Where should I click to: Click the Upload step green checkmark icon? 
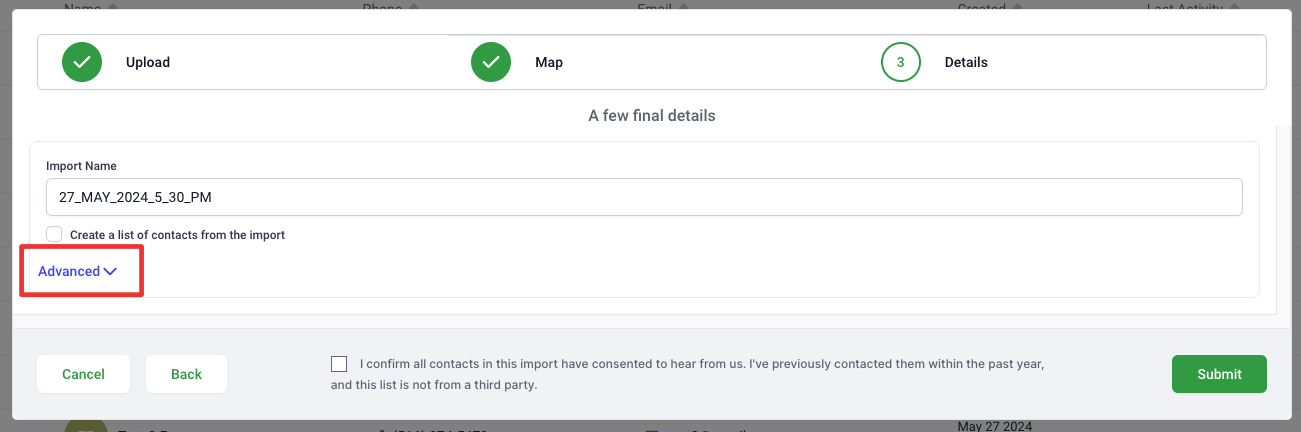[83, 62]
